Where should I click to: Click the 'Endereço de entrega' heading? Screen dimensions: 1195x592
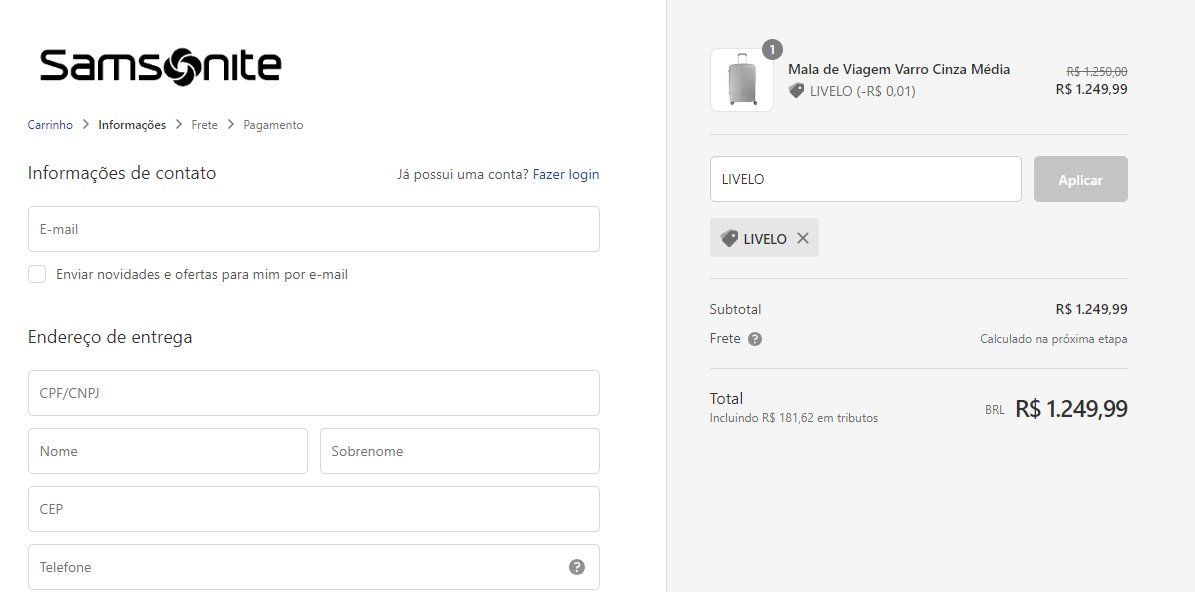[110, 337]
